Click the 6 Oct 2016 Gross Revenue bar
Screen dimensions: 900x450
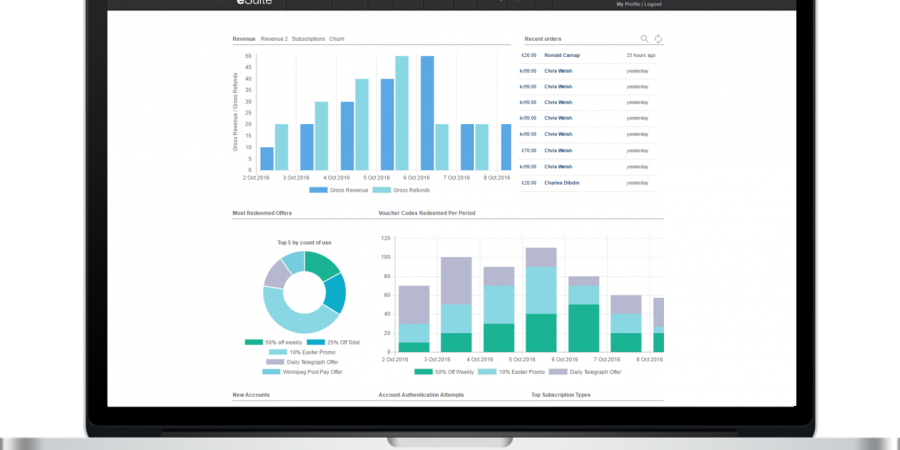coord(427,113)
